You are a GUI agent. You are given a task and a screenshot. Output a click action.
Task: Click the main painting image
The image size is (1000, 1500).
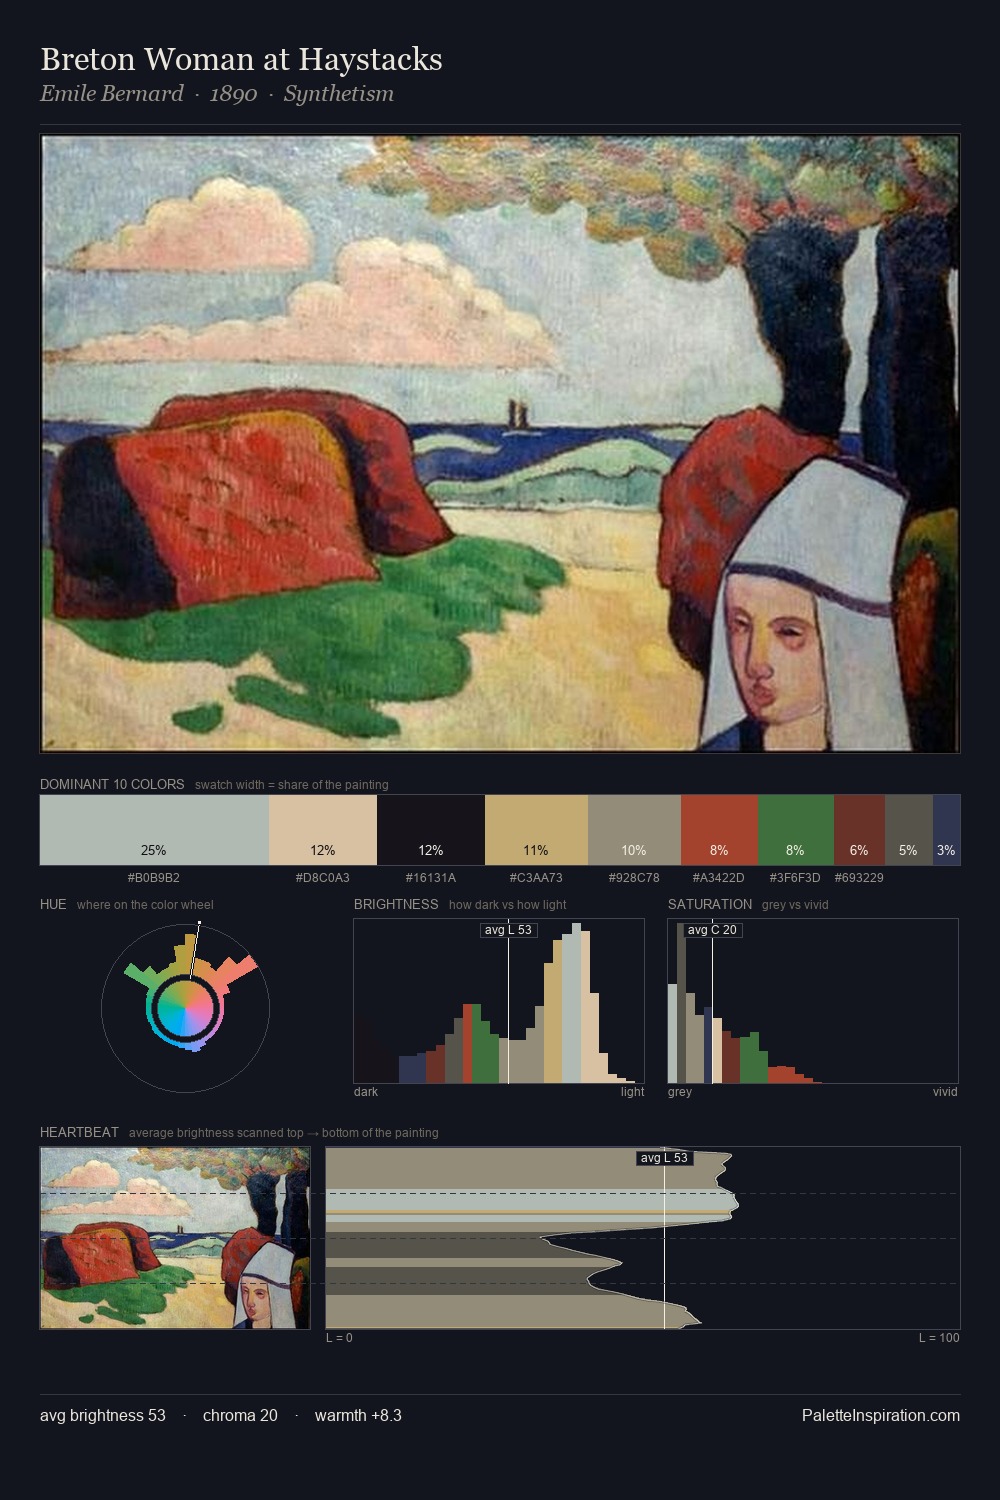[500, 443]
